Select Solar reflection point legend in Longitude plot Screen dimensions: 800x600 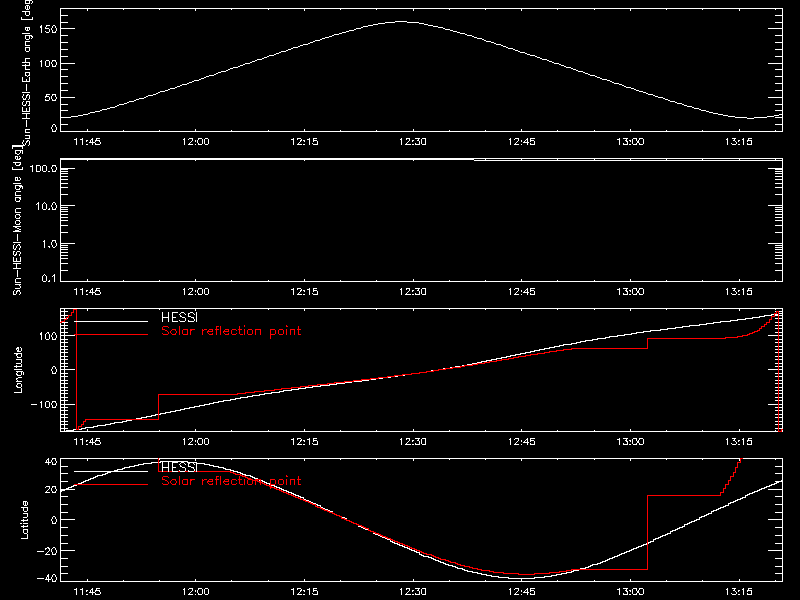coord(231,331)
